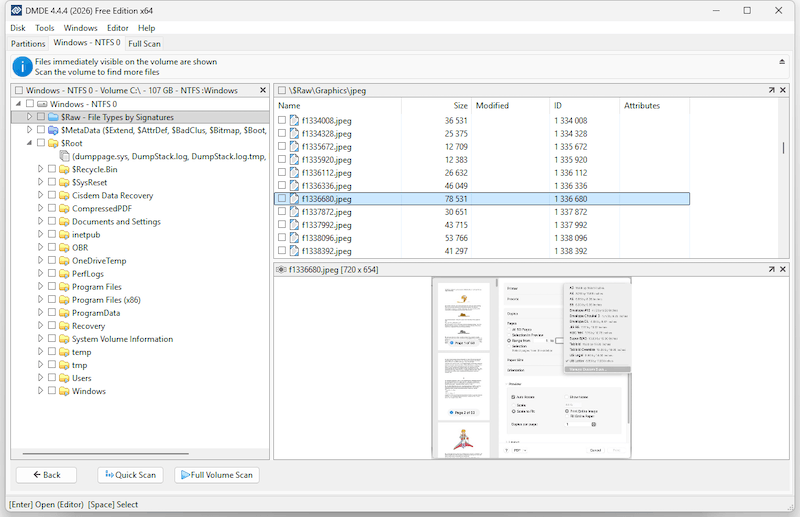Image resolution: width=800 pixels, height=517 pixels.
Task: Click the CompressedPDF folder icon
Action: point(64,208)
